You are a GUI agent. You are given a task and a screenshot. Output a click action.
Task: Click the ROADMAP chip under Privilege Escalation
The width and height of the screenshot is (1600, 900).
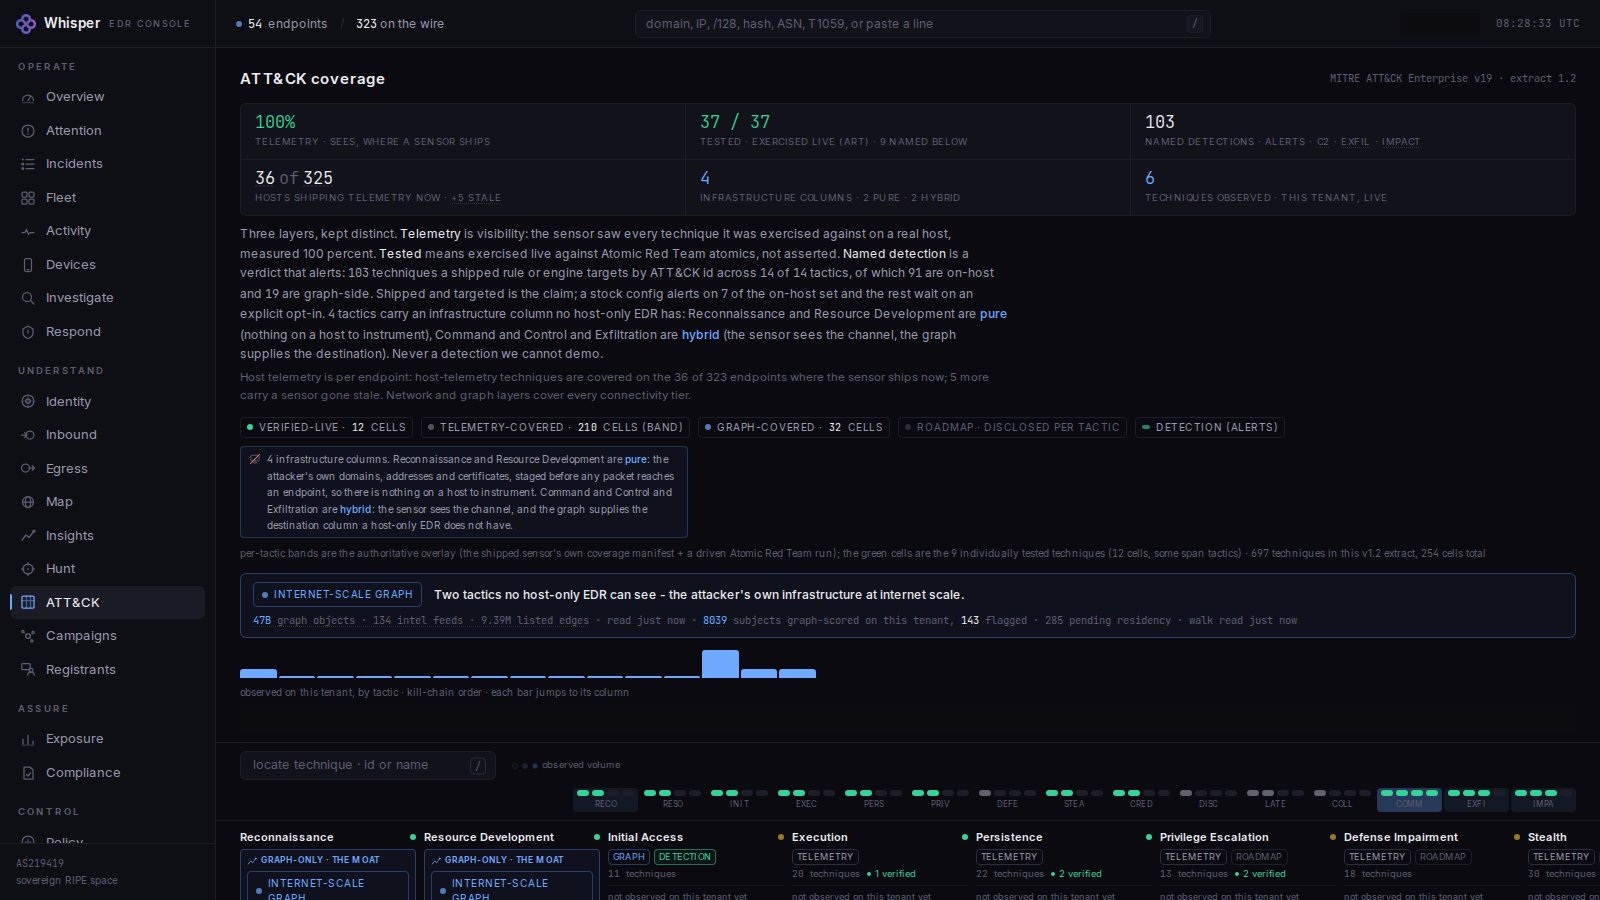click(1258, 857)
